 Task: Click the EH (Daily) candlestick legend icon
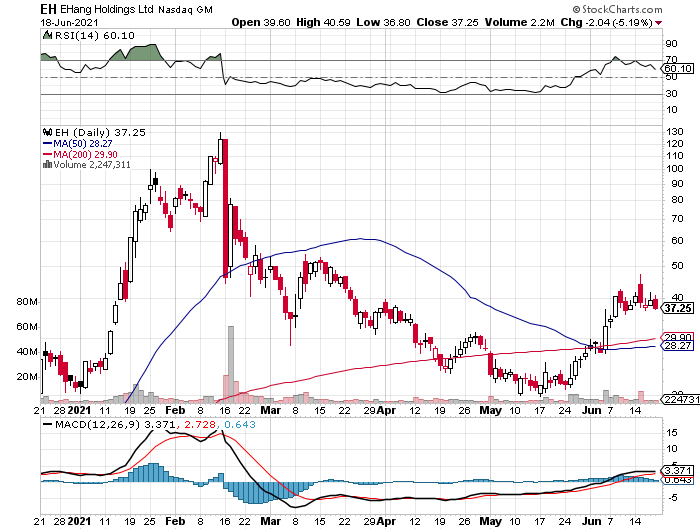tap(46, 131)
